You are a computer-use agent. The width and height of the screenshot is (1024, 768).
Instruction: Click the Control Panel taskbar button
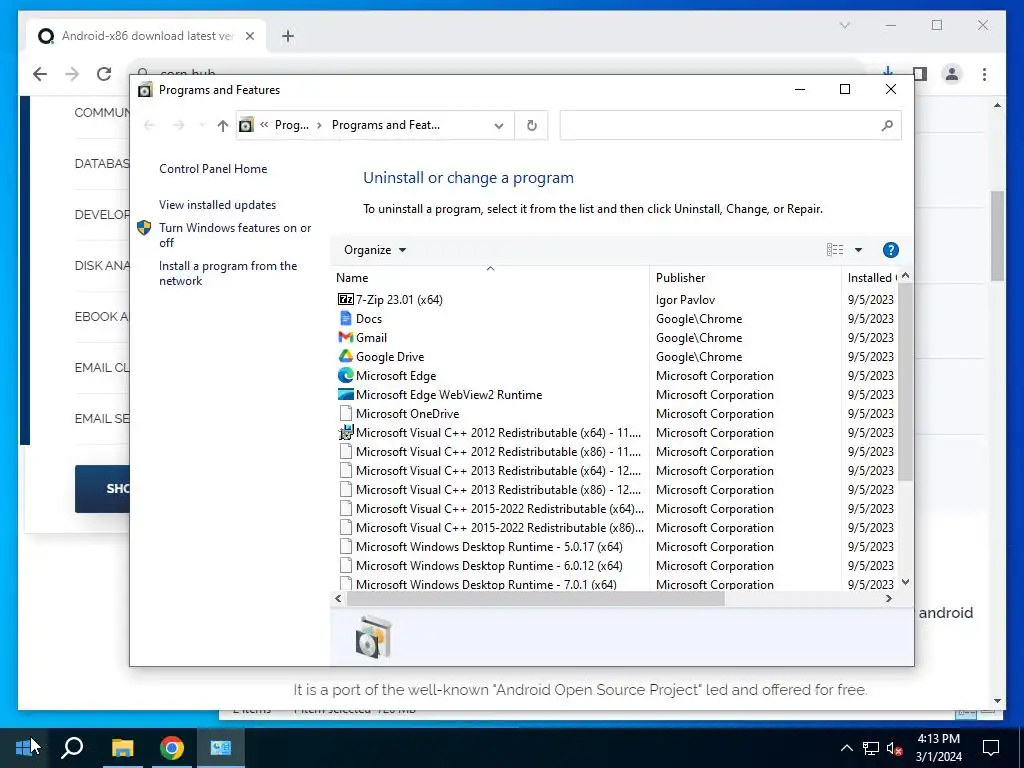tap(221, 747)
